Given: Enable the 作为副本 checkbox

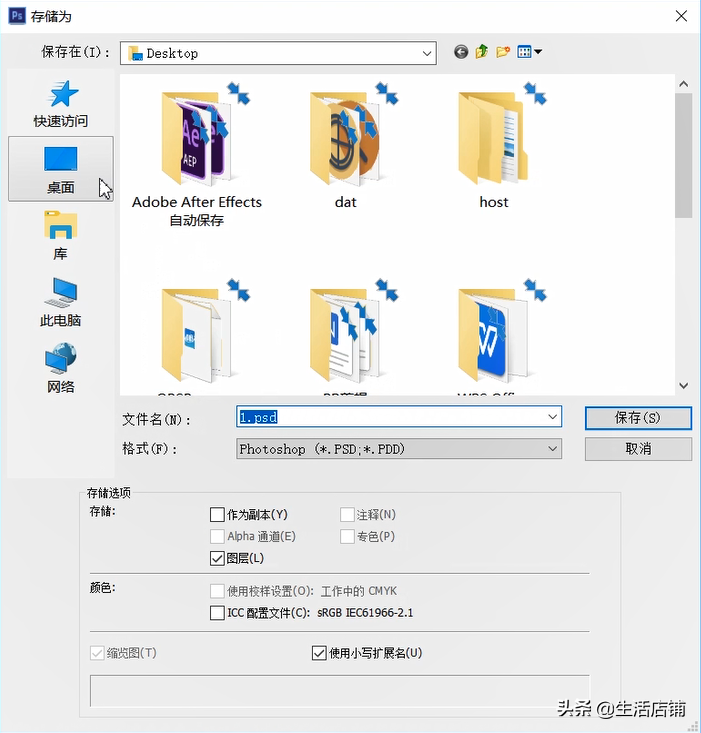Looking at the screenshot, I should (217, 515).
